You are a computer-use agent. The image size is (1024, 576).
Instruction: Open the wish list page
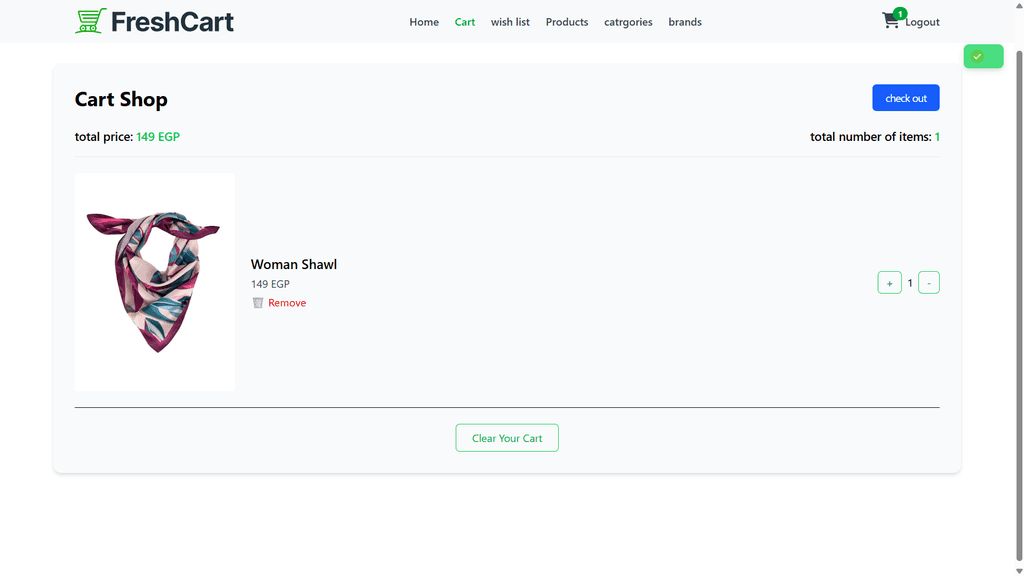[510, 22]
